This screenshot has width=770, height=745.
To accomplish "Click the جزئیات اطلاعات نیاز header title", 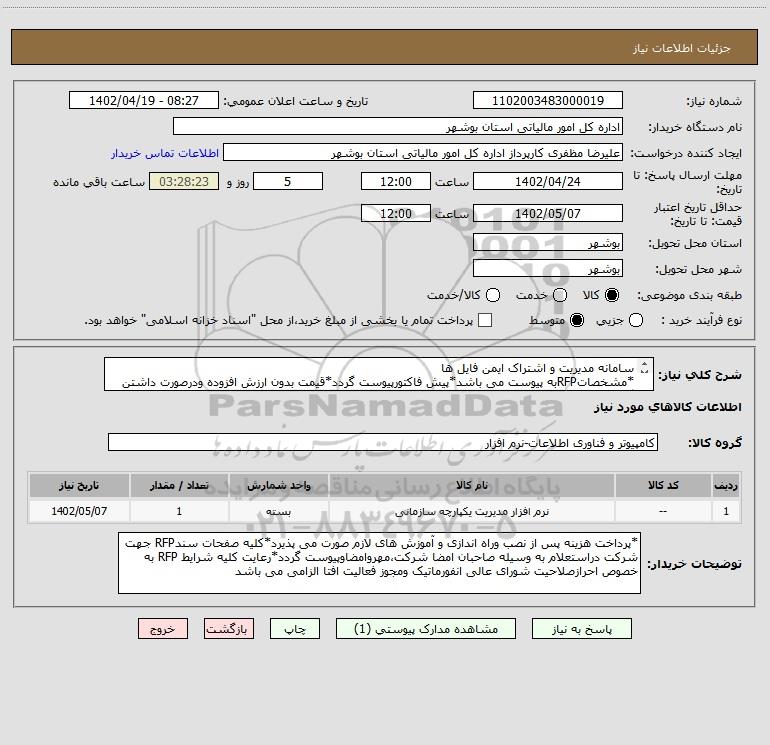I will pos(682,48).
